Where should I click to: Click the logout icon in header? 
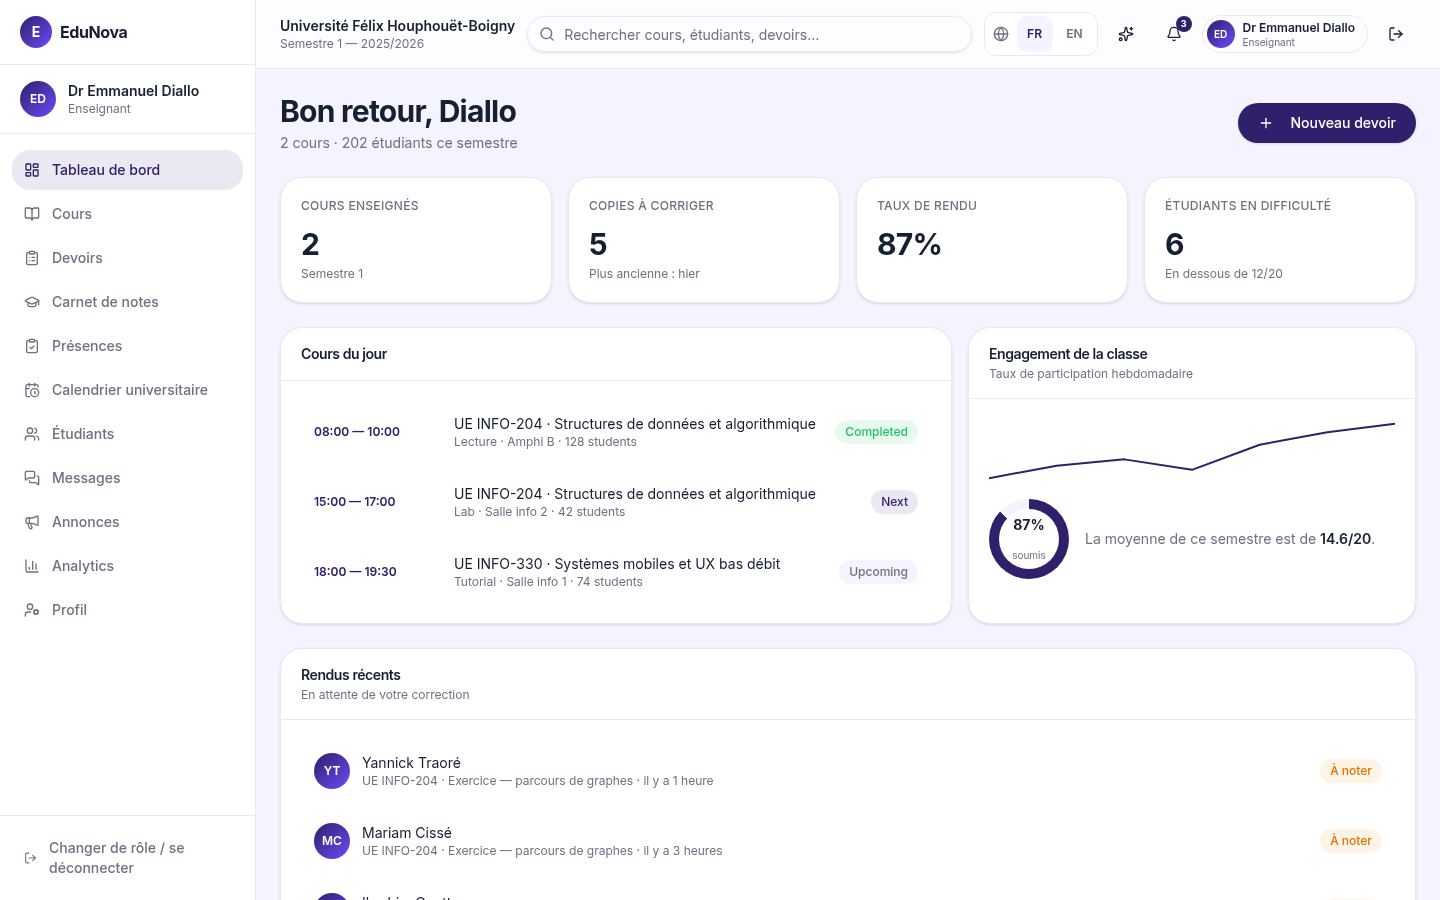(1396, 34)
